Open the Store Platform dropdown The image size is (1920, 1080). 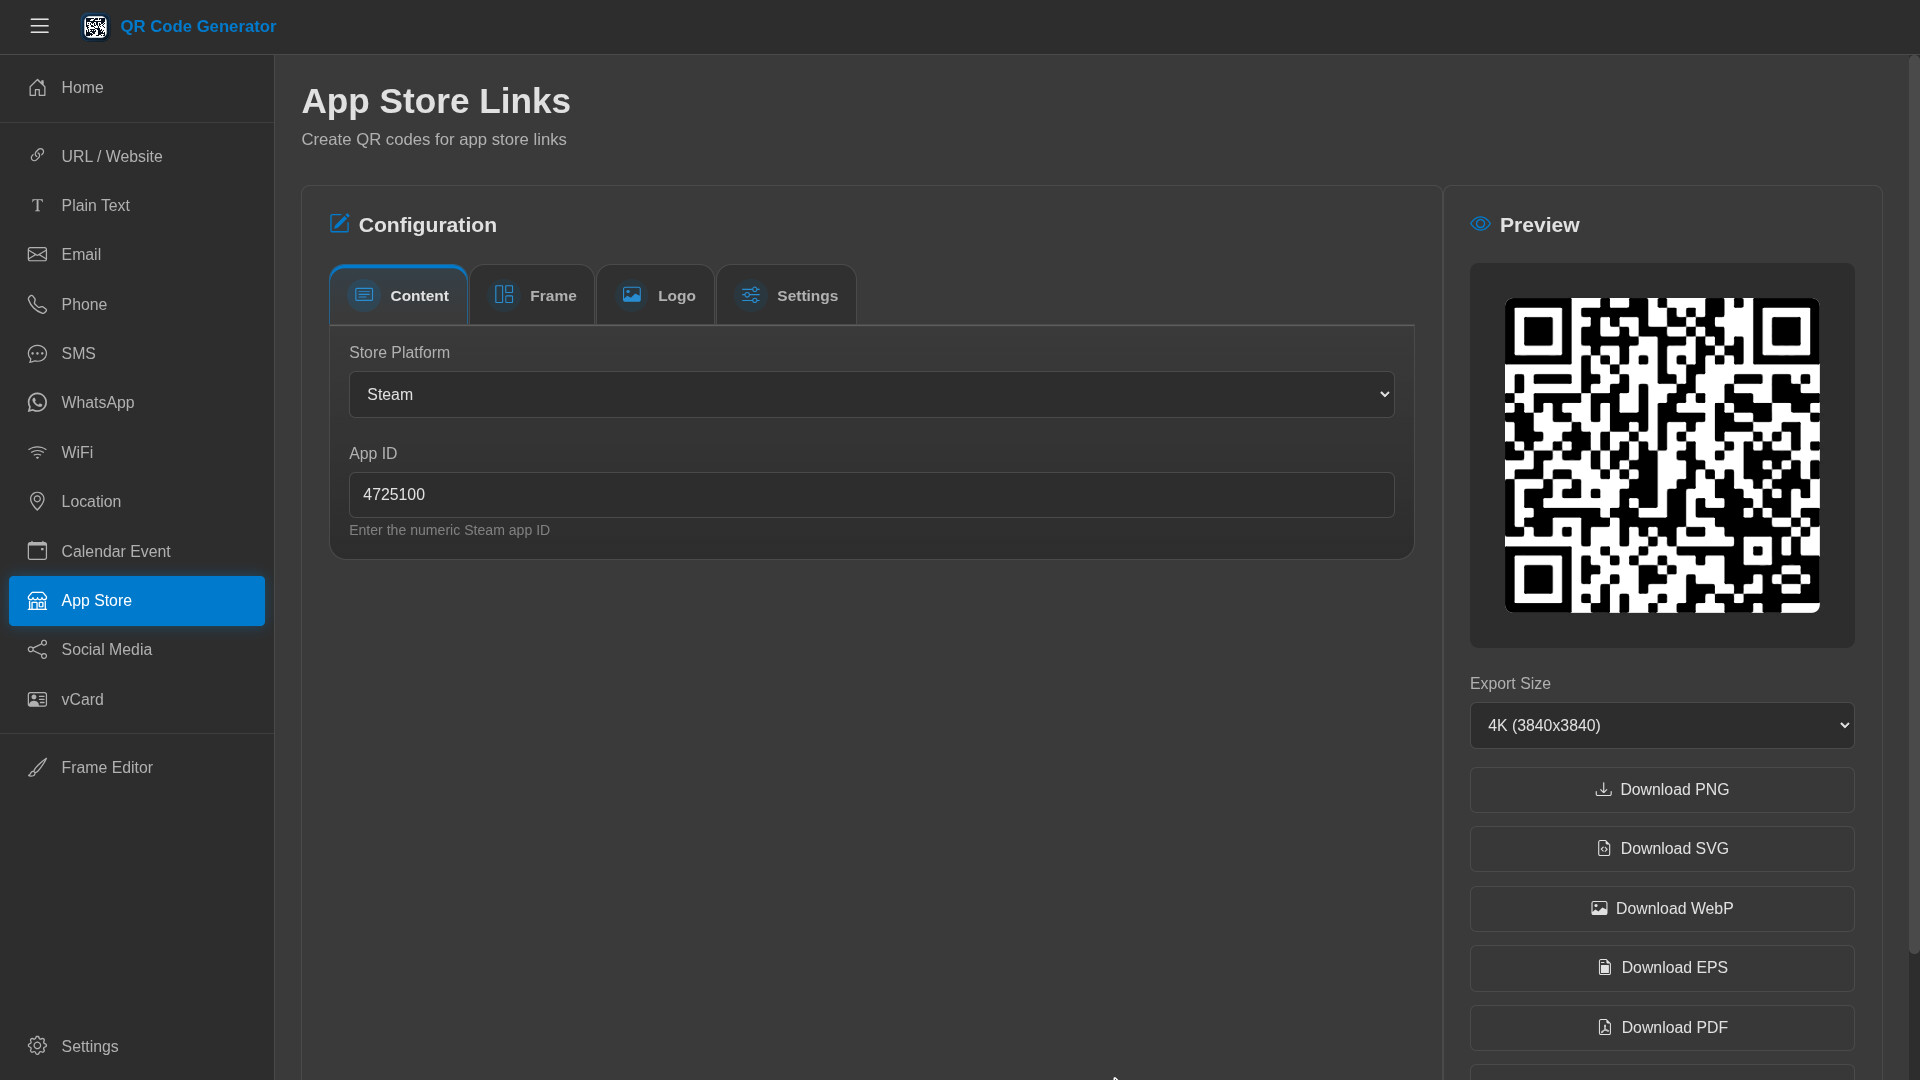point(871,395)
